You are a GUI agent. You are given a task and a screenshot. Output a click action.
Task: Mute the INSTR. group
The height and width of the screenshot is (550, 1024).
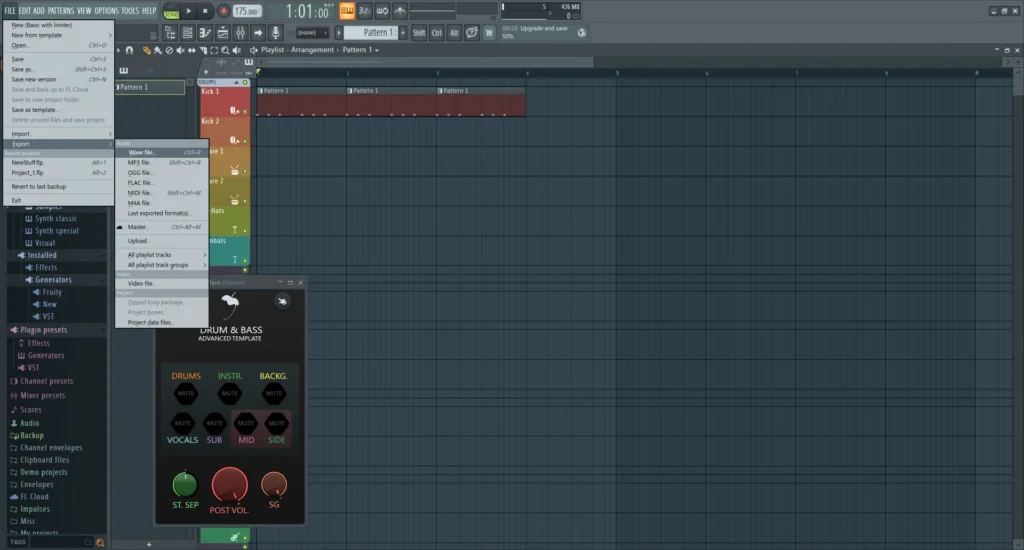tap(229, 393)
